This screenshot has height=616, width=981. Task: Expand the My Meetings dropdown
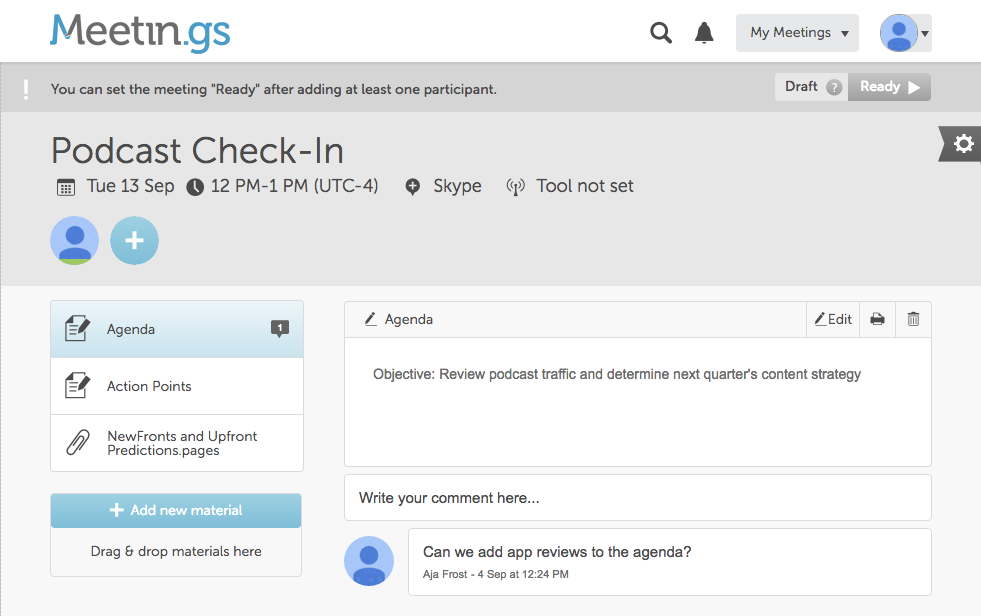click(798, 33)
